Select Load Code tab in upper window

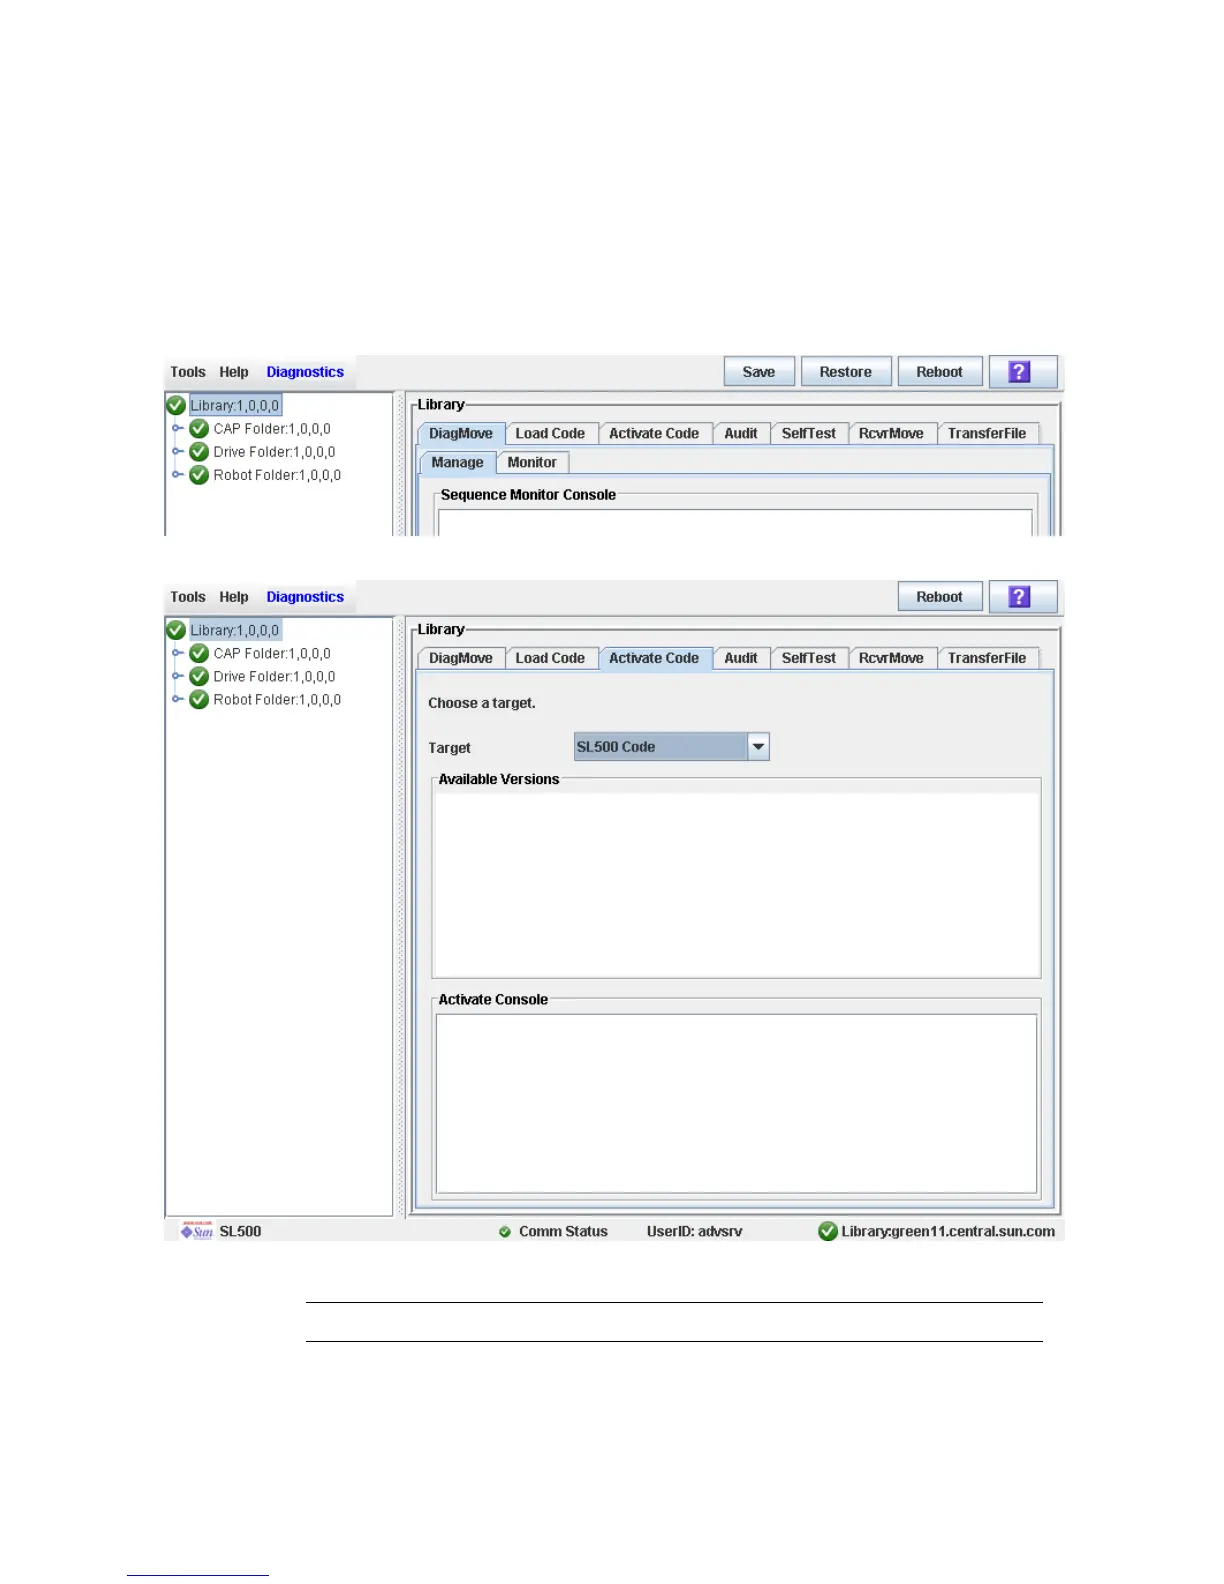coord(550,434)
